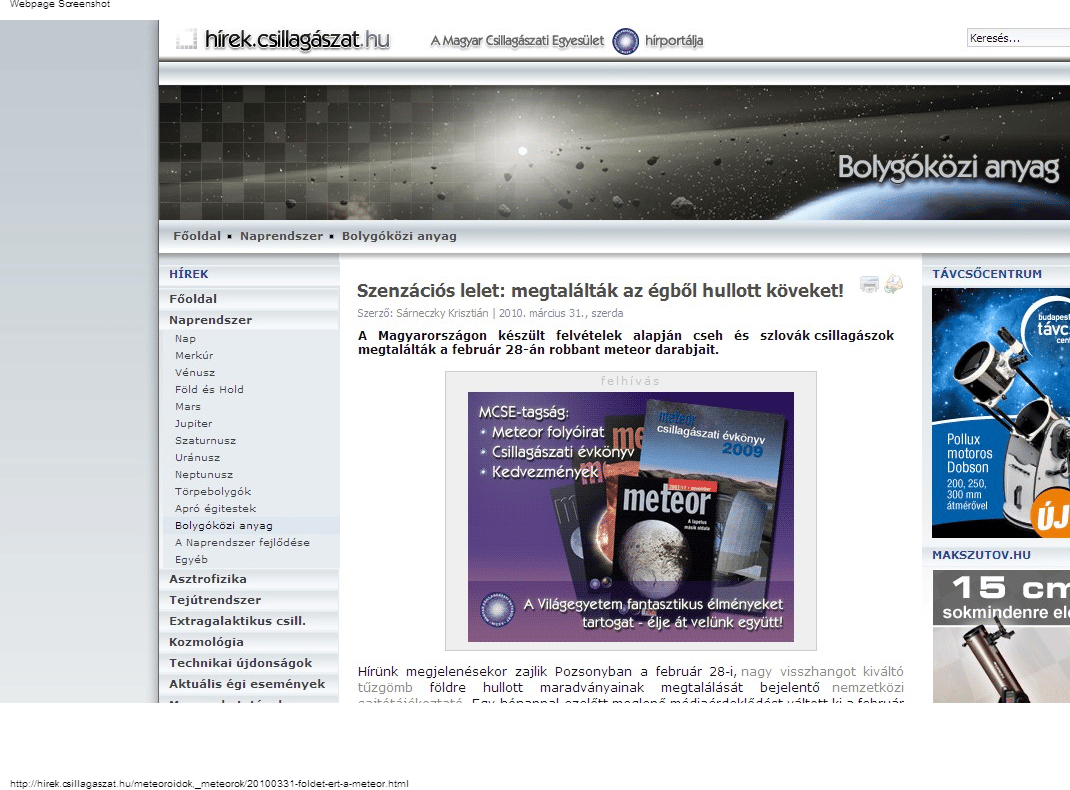
Task: Click the article title Szenzációs lelet
Action: [600, 291]
